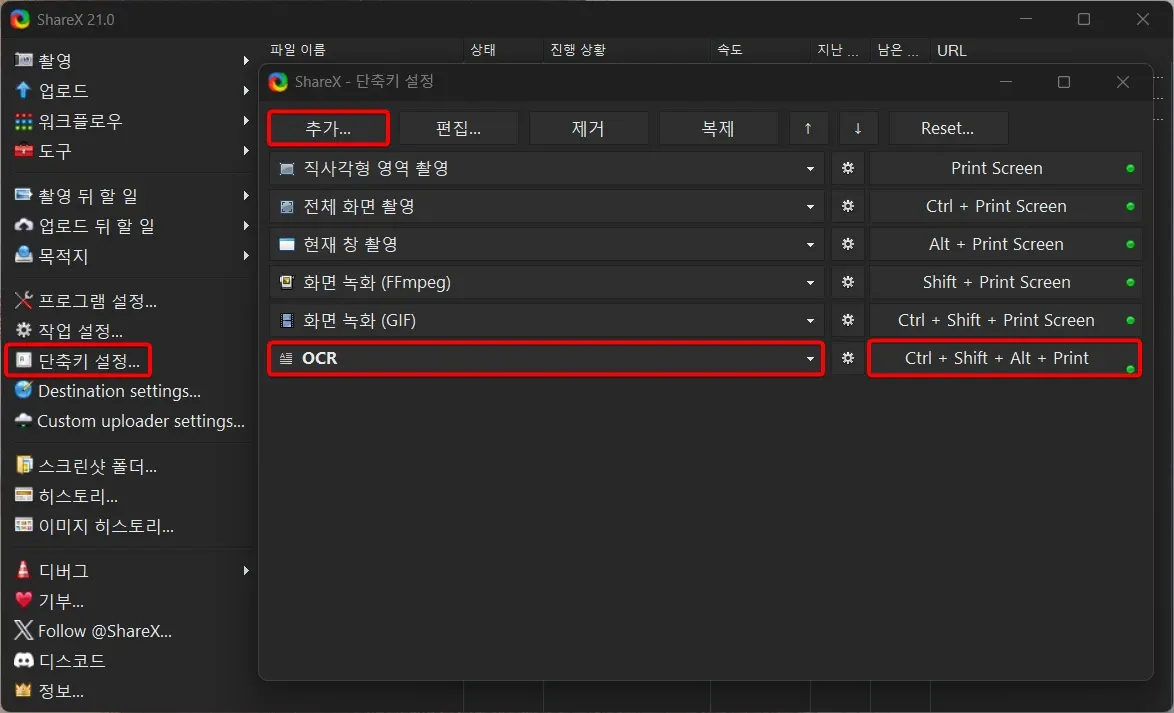Open 촬영 뒤 할 일 menu
Viewport: 1174px width, 713px height.
click(x=131, y=196)
